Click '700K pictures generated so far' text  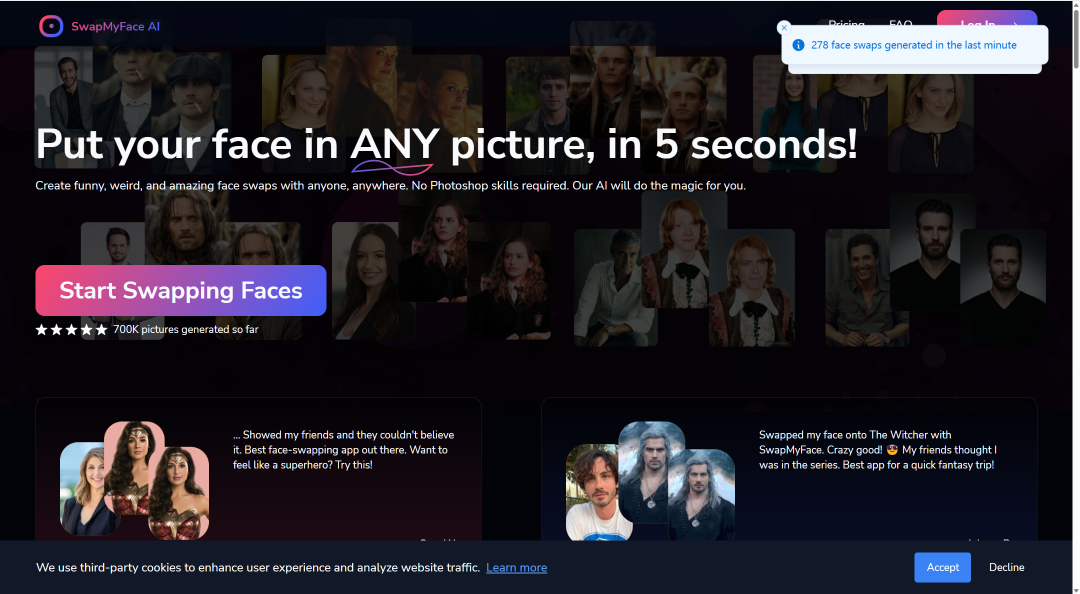click(186, 329)
